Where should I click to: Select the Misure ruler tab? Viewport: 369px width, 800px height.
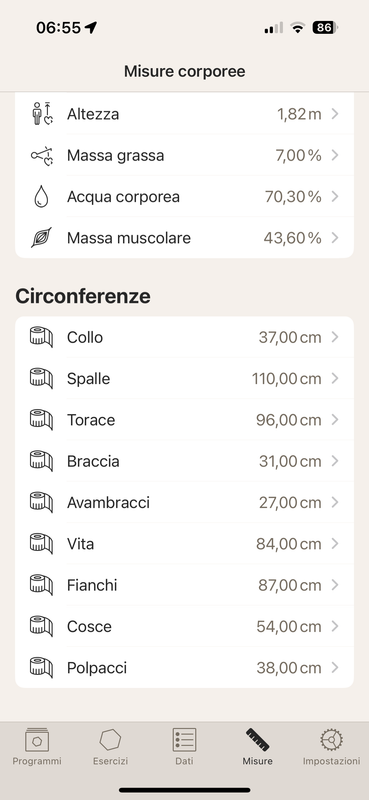(x=258, y=747)
